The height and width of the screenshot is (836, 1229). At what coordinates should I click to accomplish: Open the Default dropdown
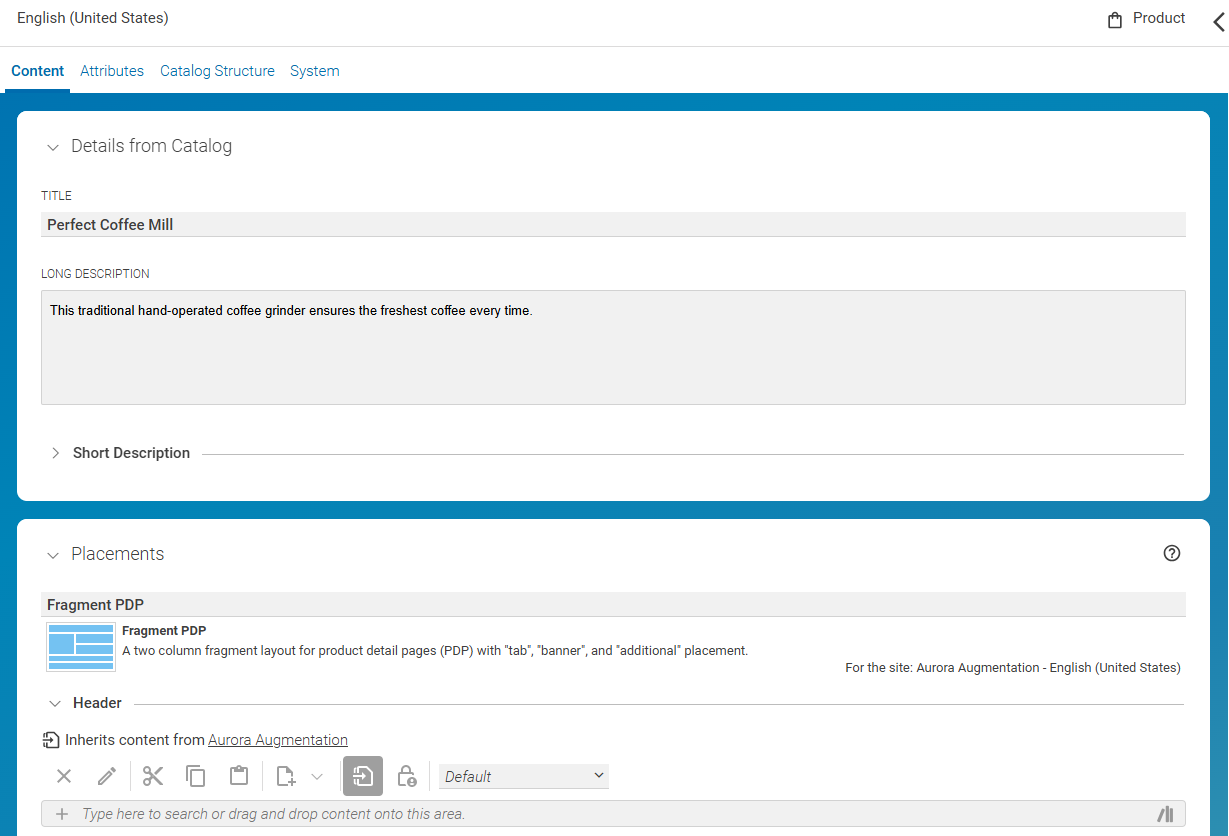click(524, 776)
